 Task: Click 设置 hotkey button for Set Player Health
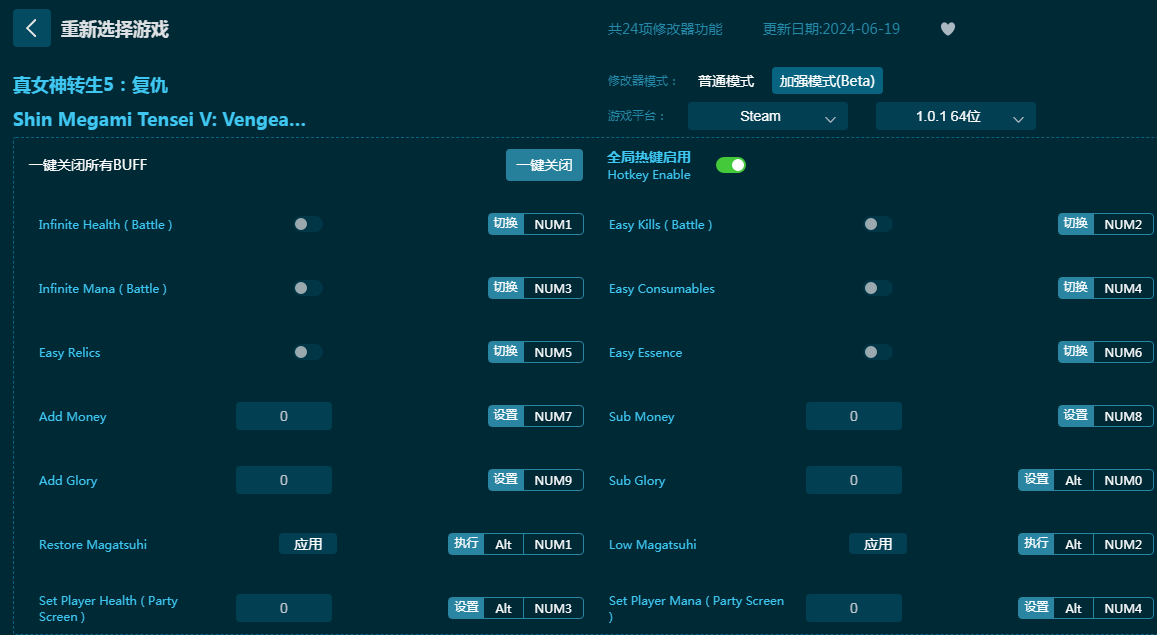466,608
